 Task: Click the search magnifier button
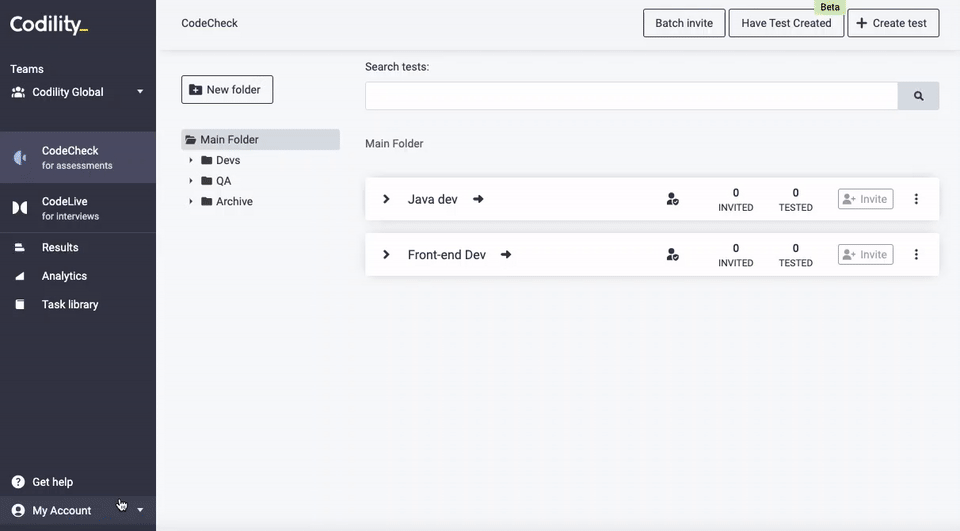coord(918,96)
